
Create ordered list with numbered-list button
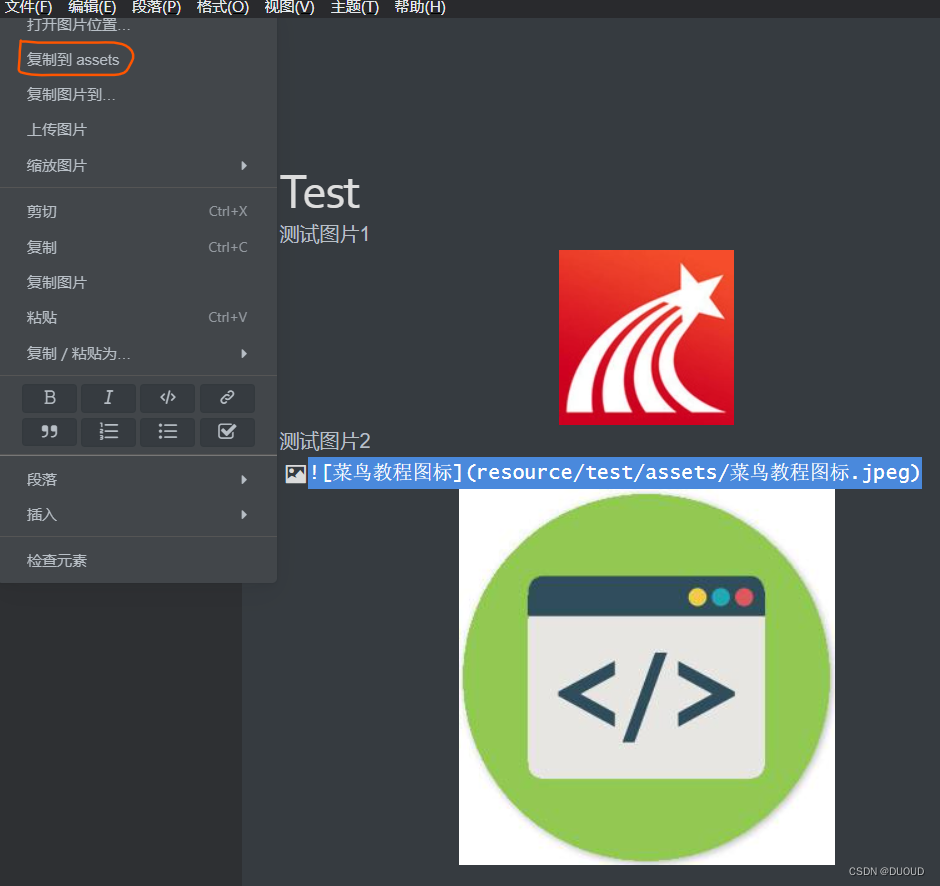click(109, 432)
